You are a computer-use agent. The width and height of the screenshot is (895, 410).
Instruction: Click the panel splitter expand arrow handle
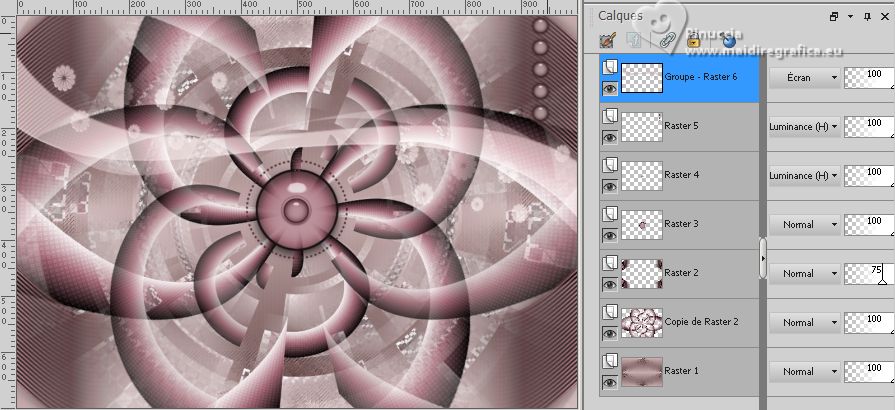pyautogui.click(x=763, y=259)
